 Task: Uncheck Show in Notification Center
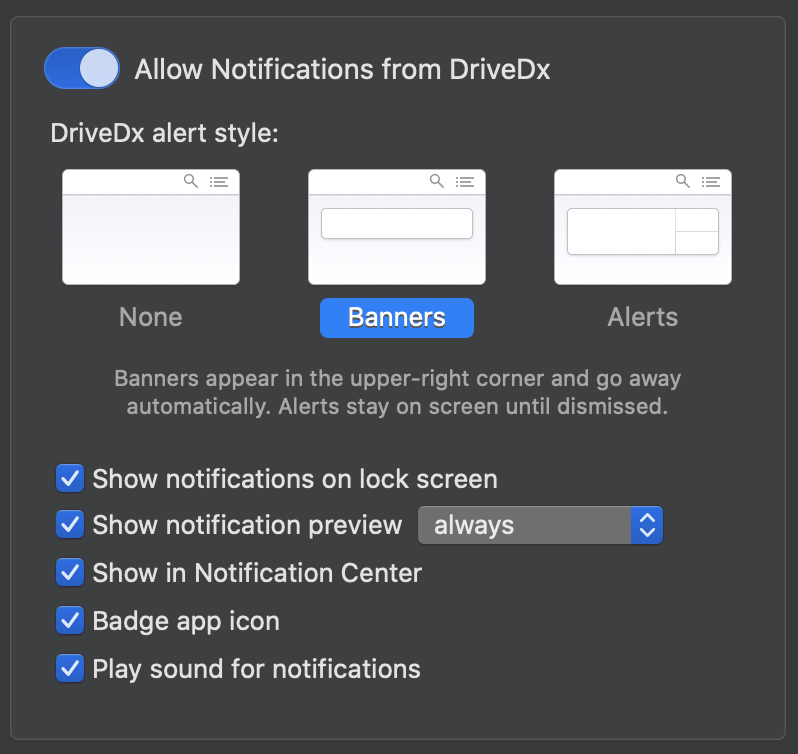[x=70, y=572]
